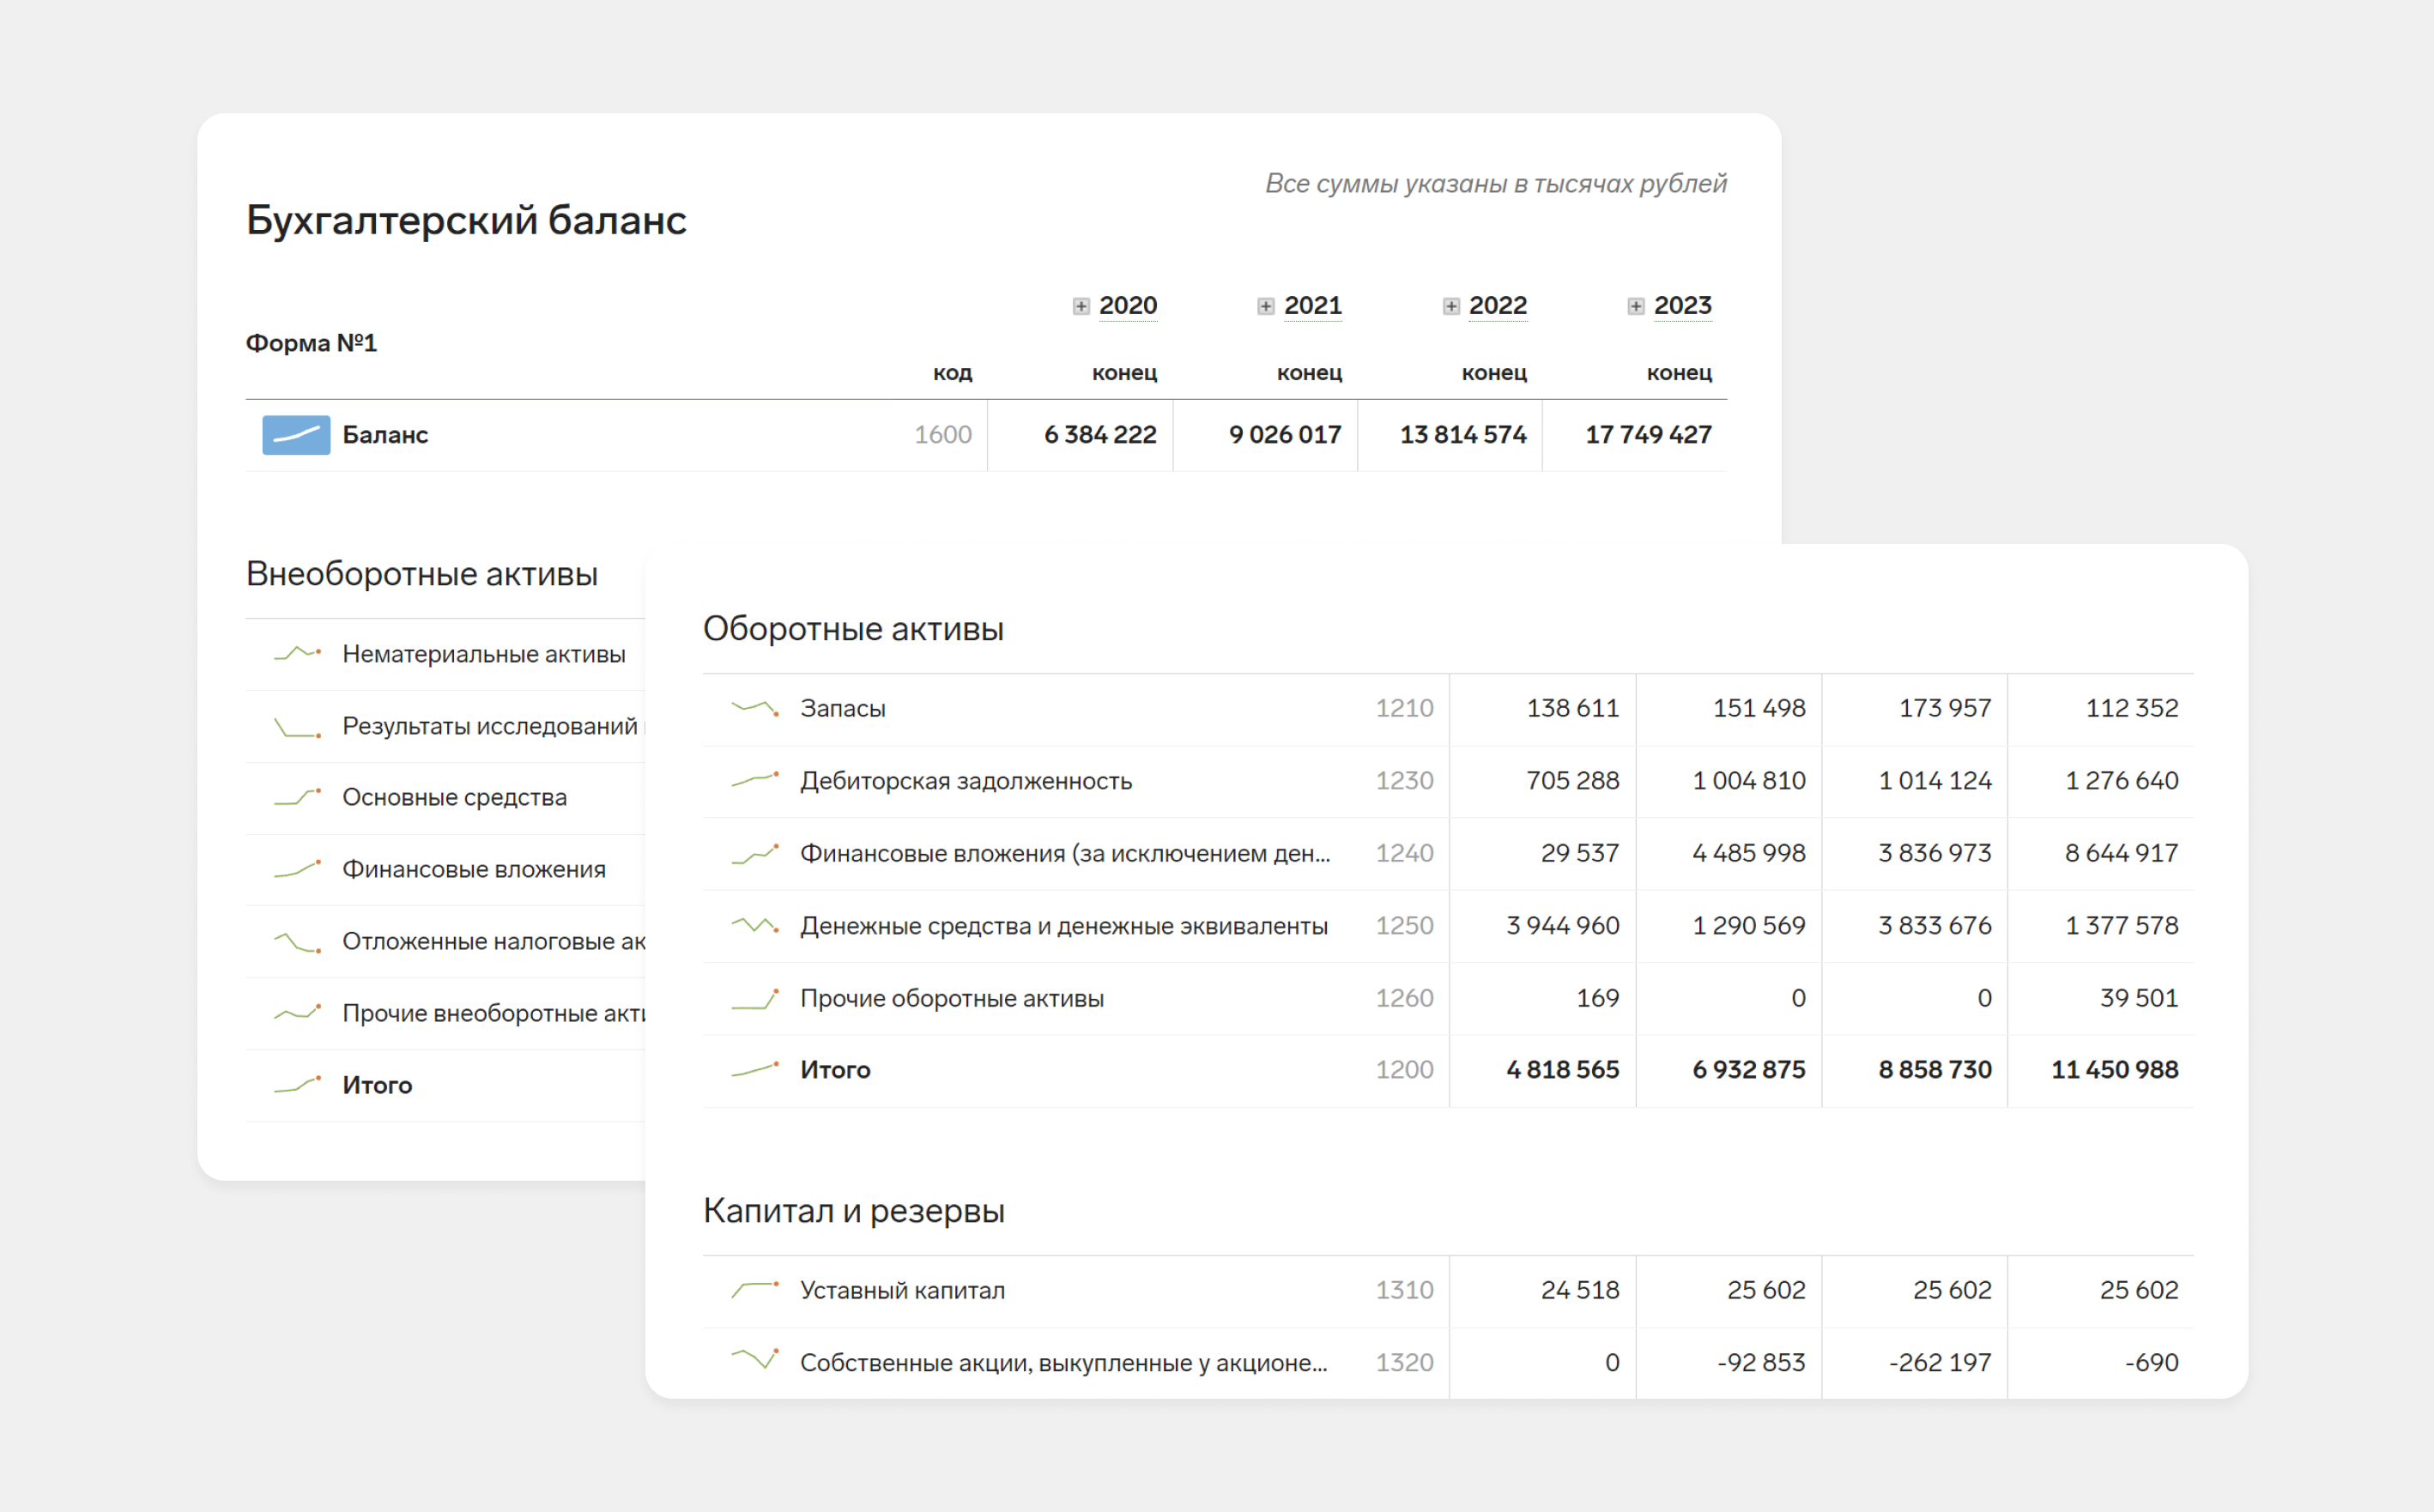The height and width of the screenshot is (1512, 2434).
Task: Select Уставный капитал row label
Action: point(903,1291)
